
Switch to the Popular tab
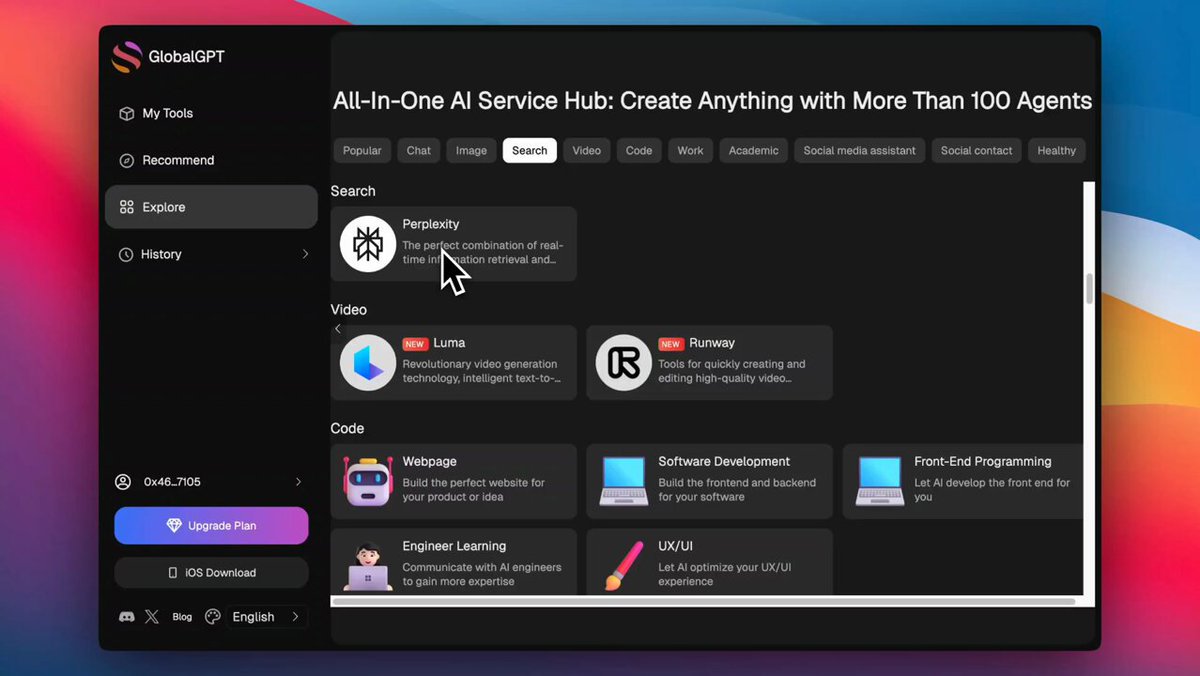point(362,151)
